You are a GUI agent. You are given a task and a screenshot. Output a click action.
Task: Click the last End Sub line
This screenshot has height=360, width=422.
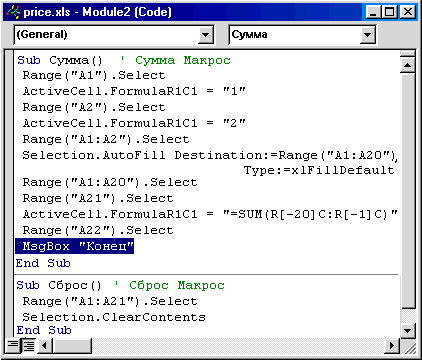[x=44, y=330]
